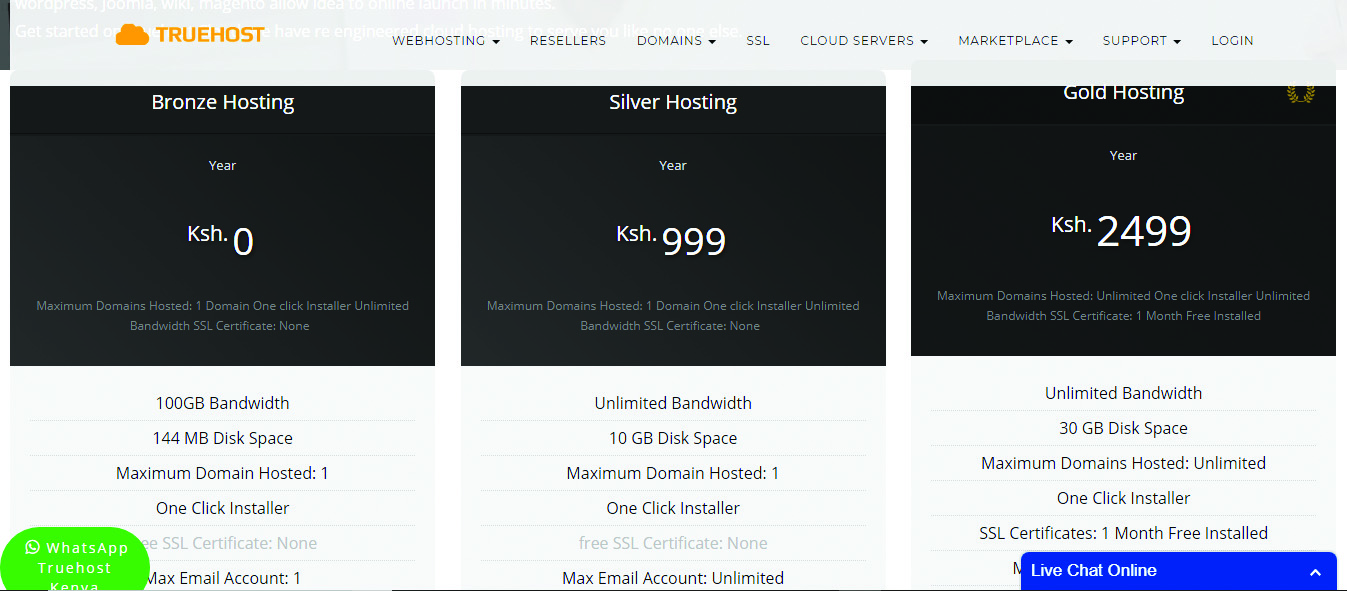
Task: Open the WhatsApp Truehost Kenya chat button
Action: click(x=75, y=560)
